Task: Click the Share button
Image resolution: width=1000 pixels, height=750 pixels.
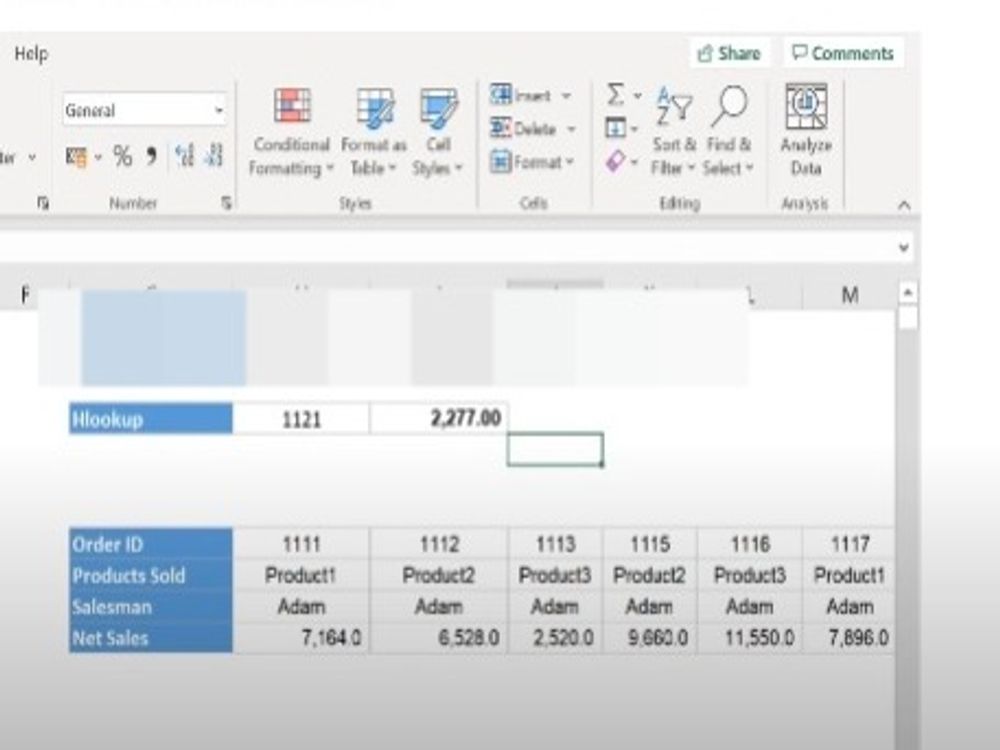Action: pos(729,53)
